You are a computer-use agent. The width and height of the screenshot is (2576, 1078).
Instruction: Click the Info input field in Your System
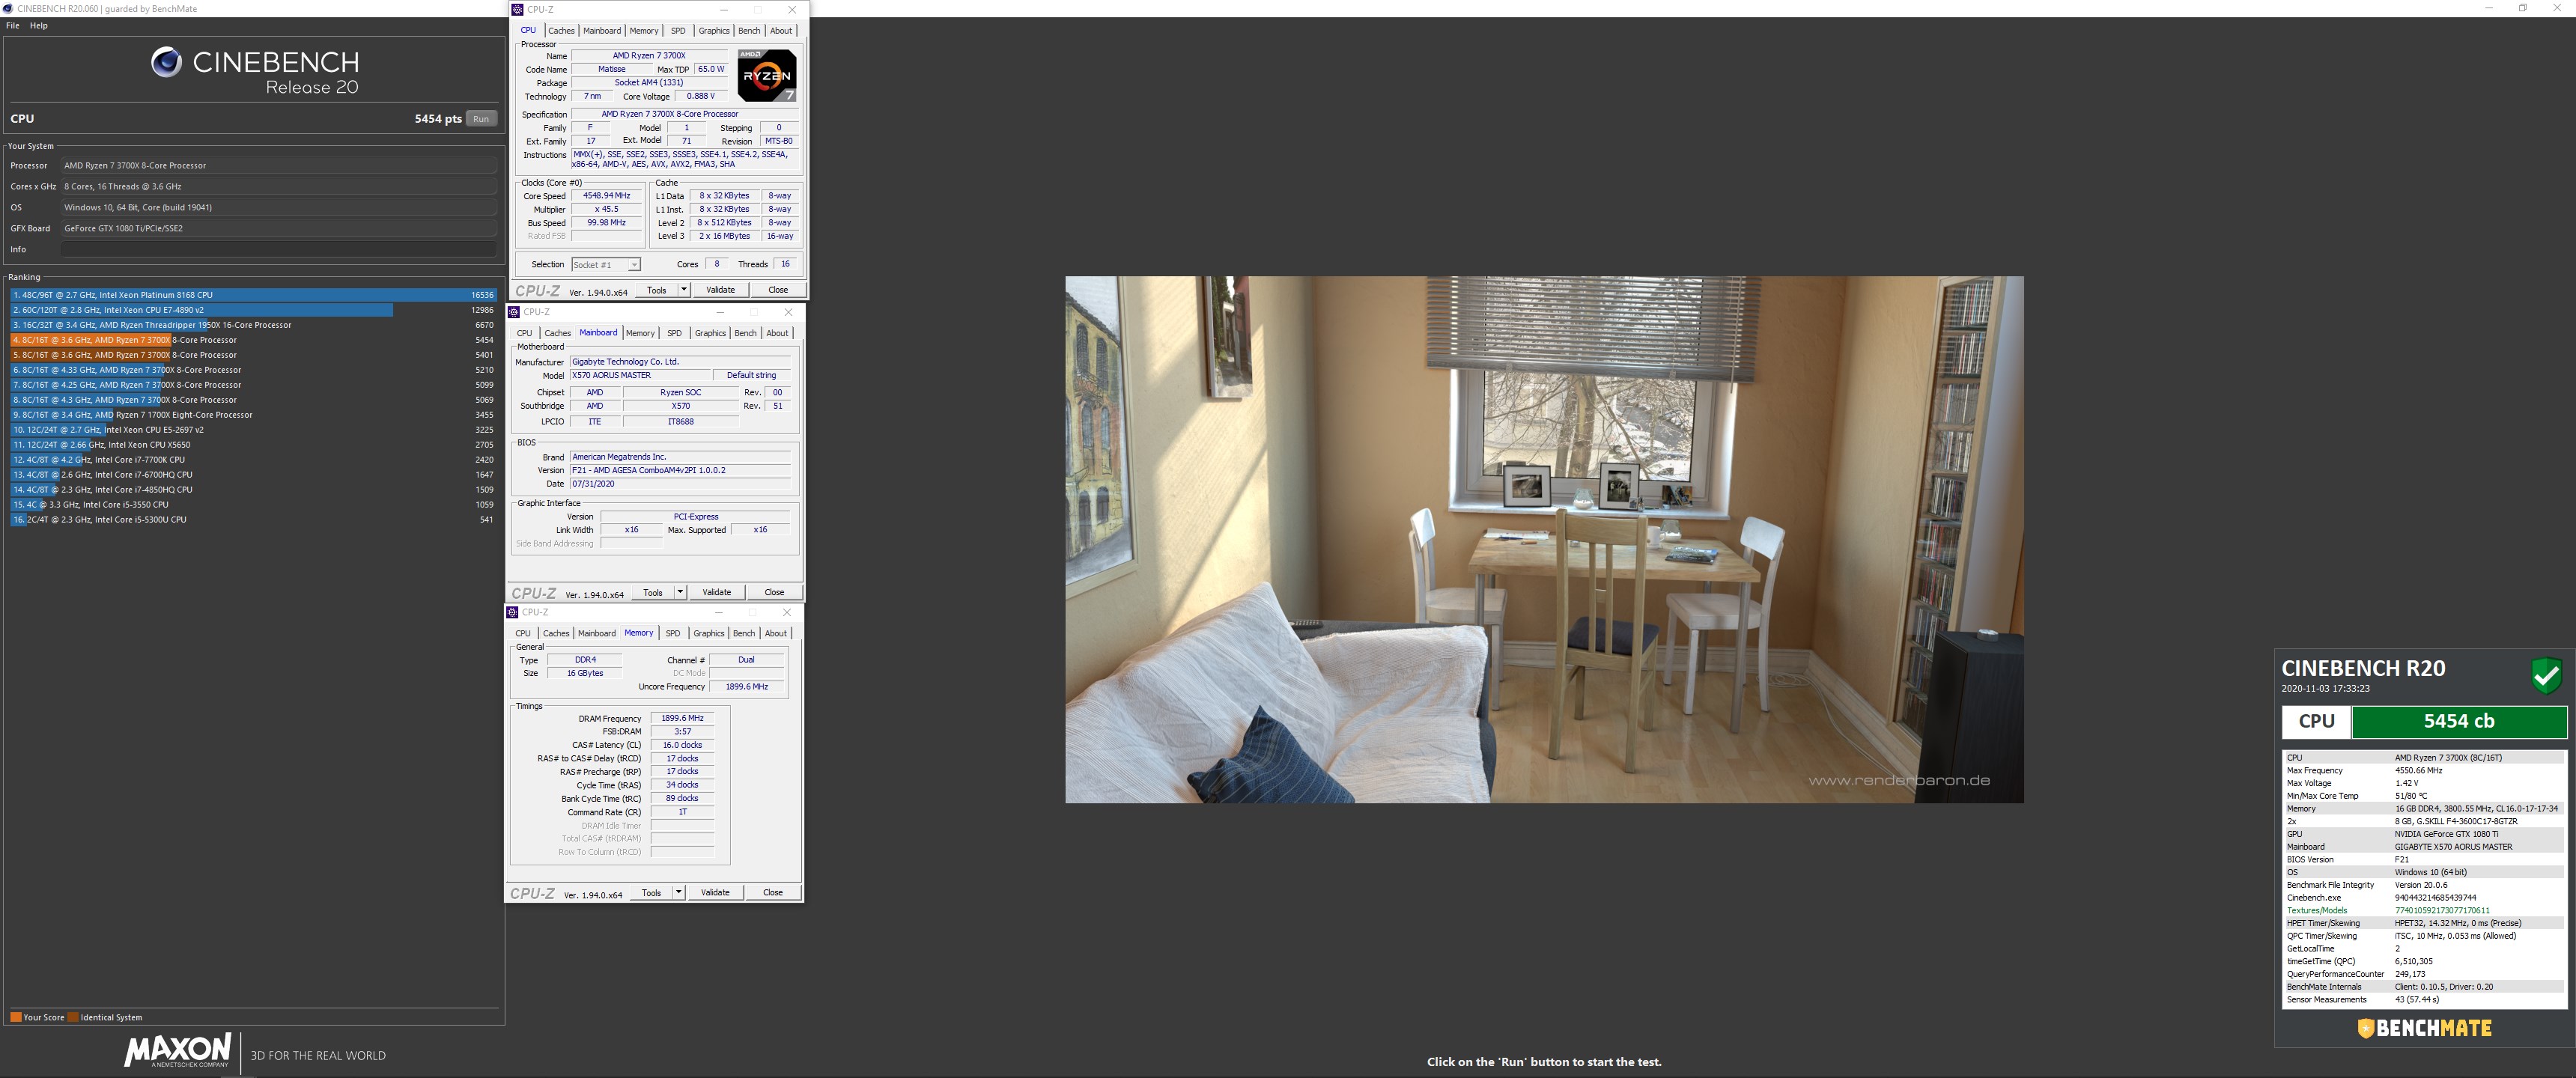pos(279,249)
